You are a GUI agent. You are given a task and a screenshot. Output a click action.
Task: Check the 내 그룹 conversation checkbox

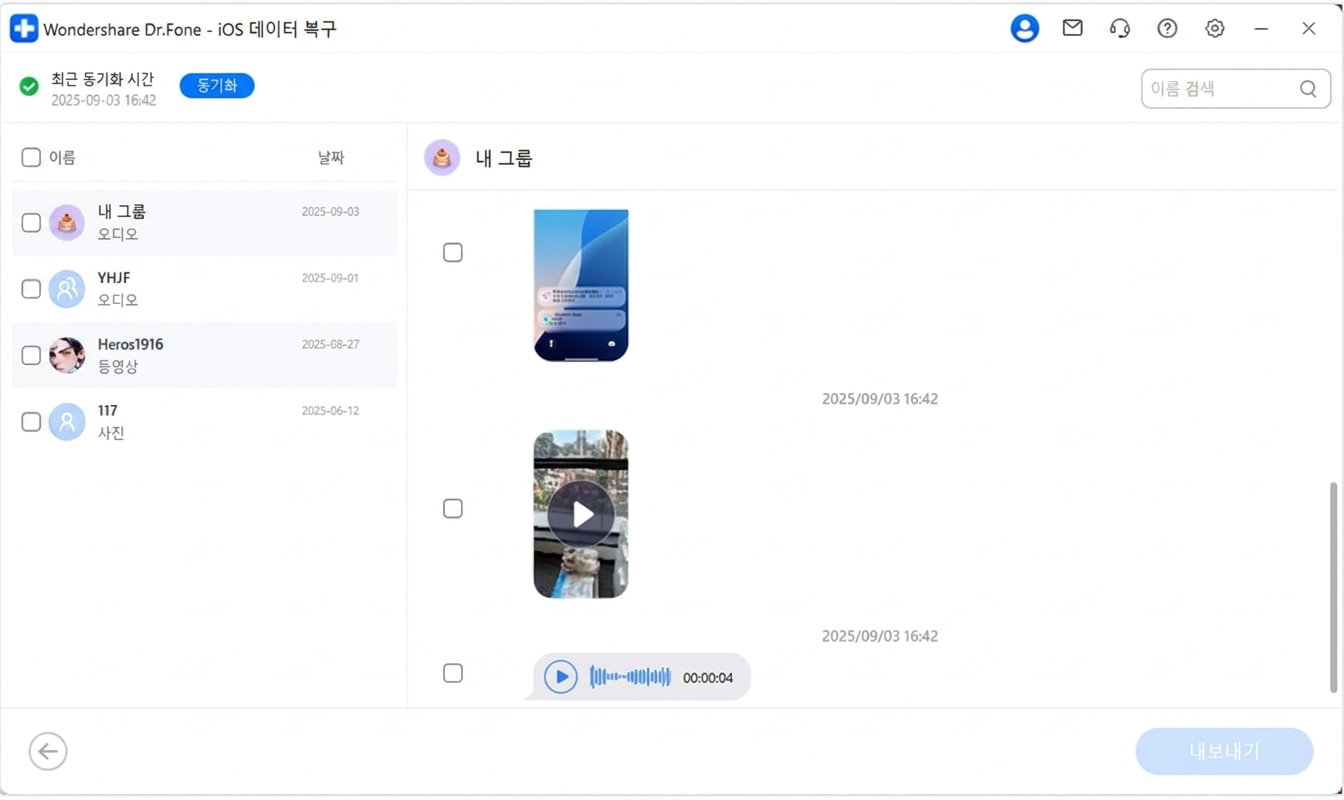click(31, 222)
